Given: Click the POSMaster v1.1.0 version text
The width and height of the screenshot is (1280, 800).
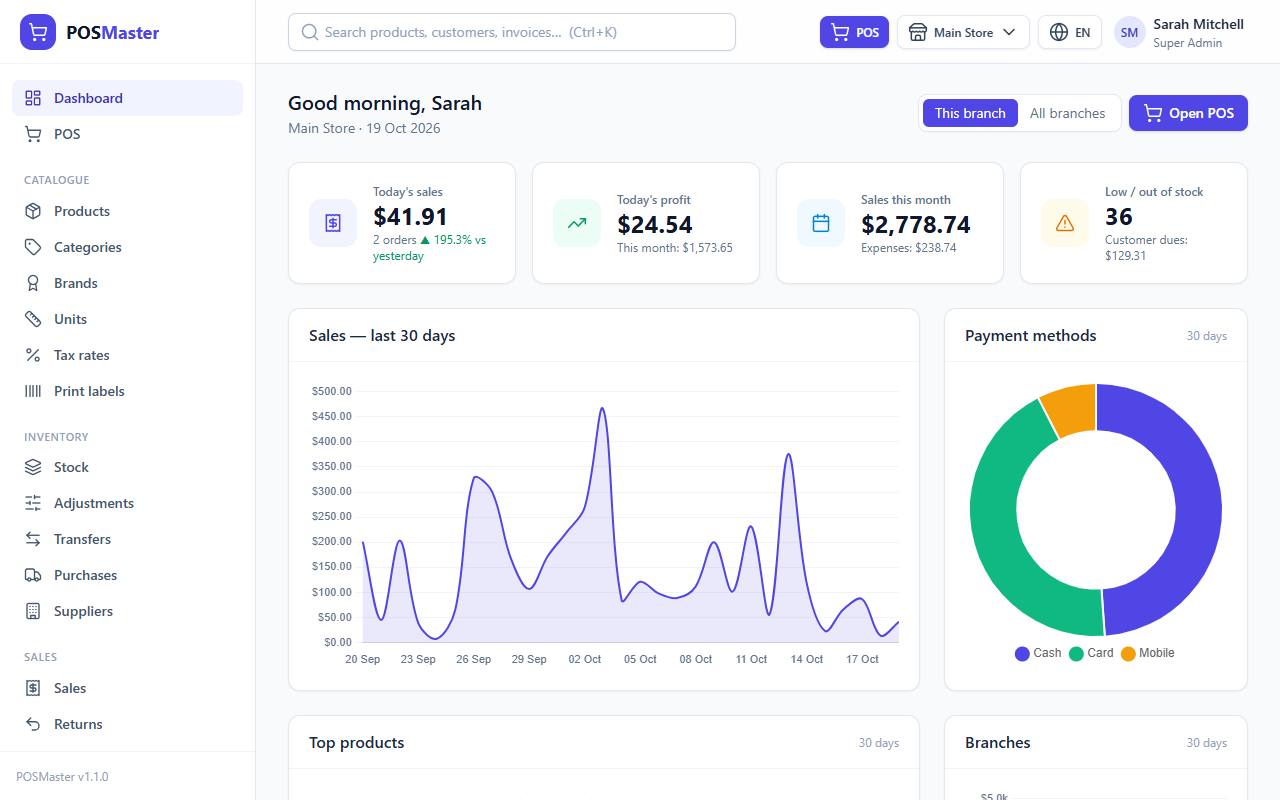Looking at the screenshot, I should click(62, 776).
